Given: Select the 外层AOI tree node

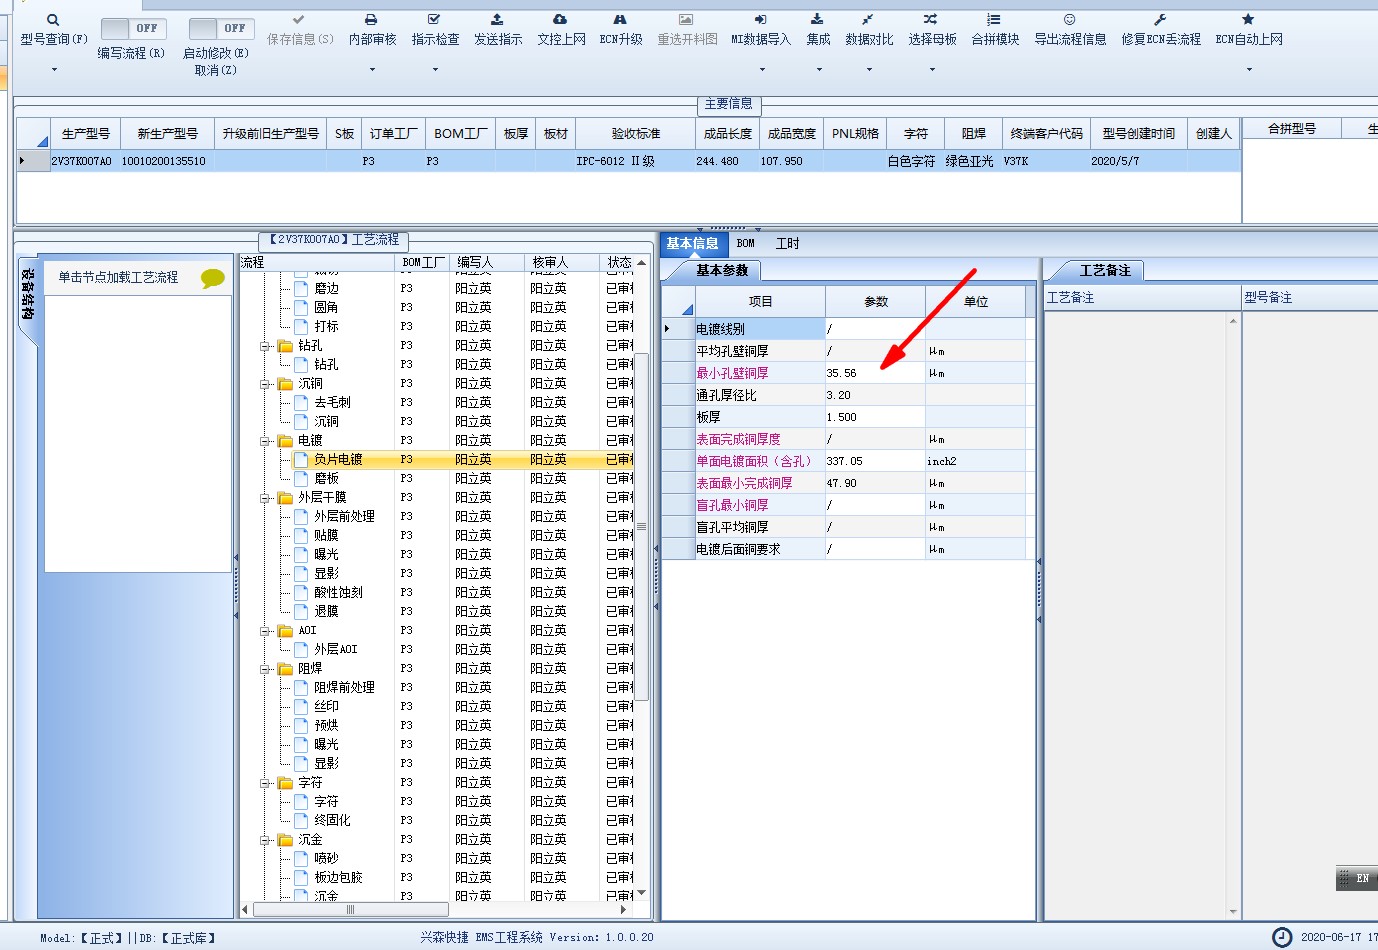Looking at the screenshot, I should pos(335,650).
